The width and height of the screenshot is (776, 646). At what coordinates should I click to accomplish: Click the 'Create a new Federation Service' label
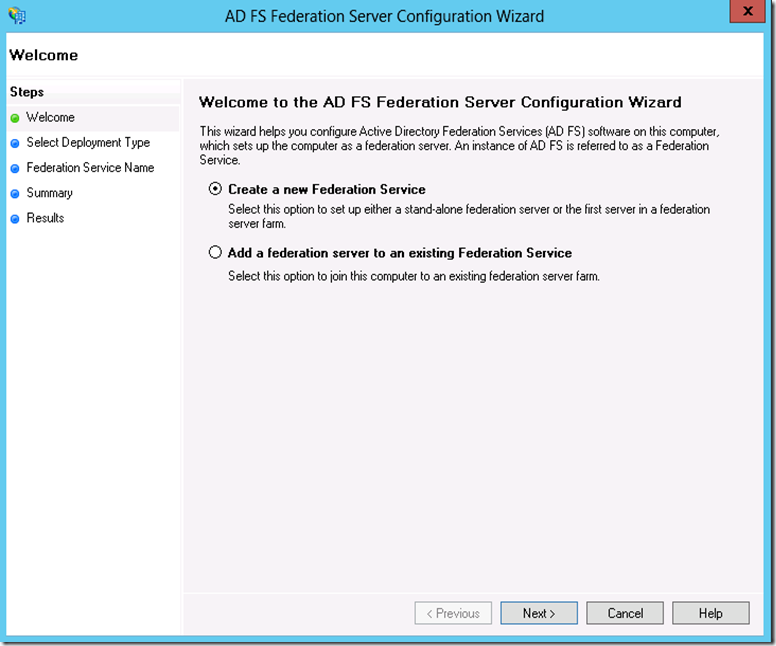point(327,189)
